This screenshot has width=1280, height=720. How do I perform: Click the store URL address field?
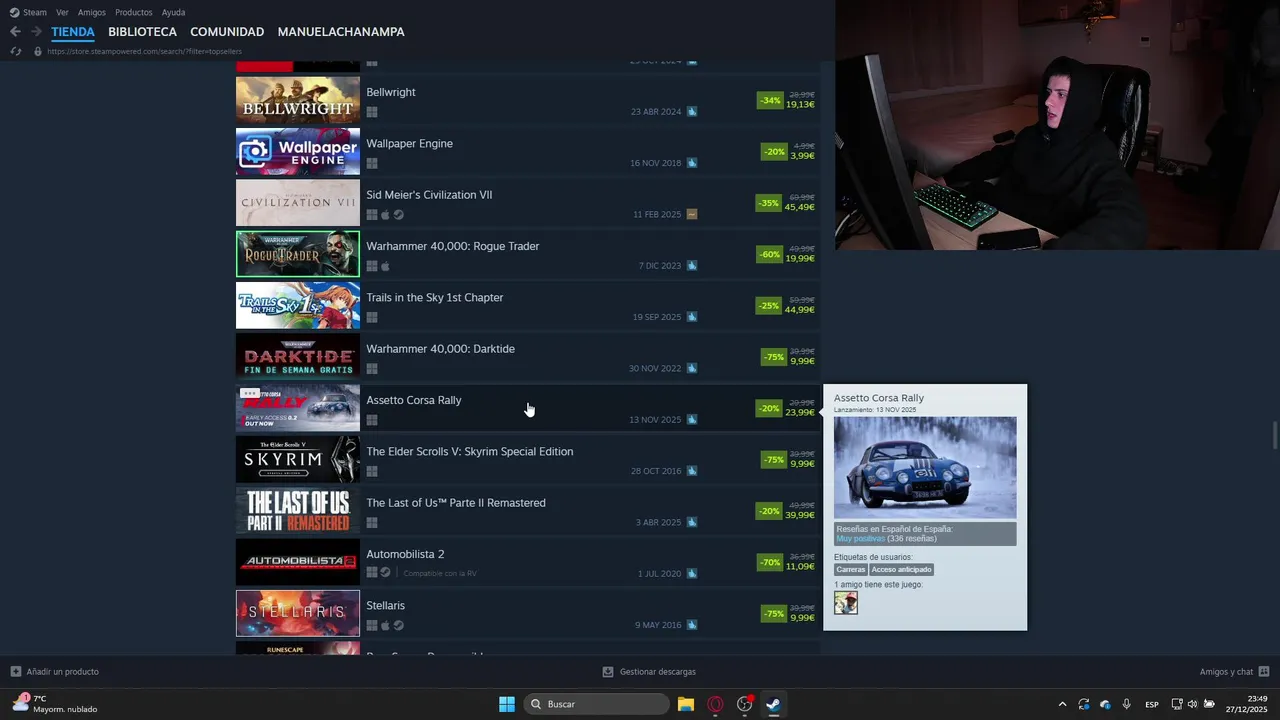[144, 51]
